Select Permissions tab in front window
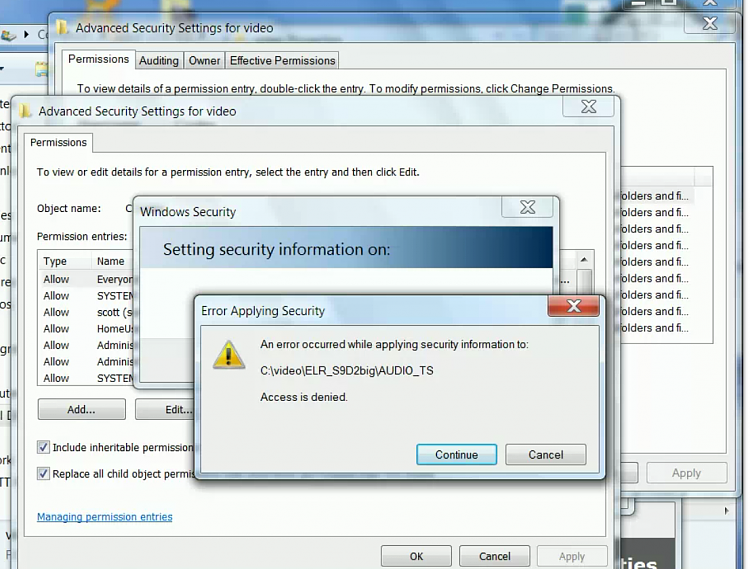750x569 pixels. (58, 142)
